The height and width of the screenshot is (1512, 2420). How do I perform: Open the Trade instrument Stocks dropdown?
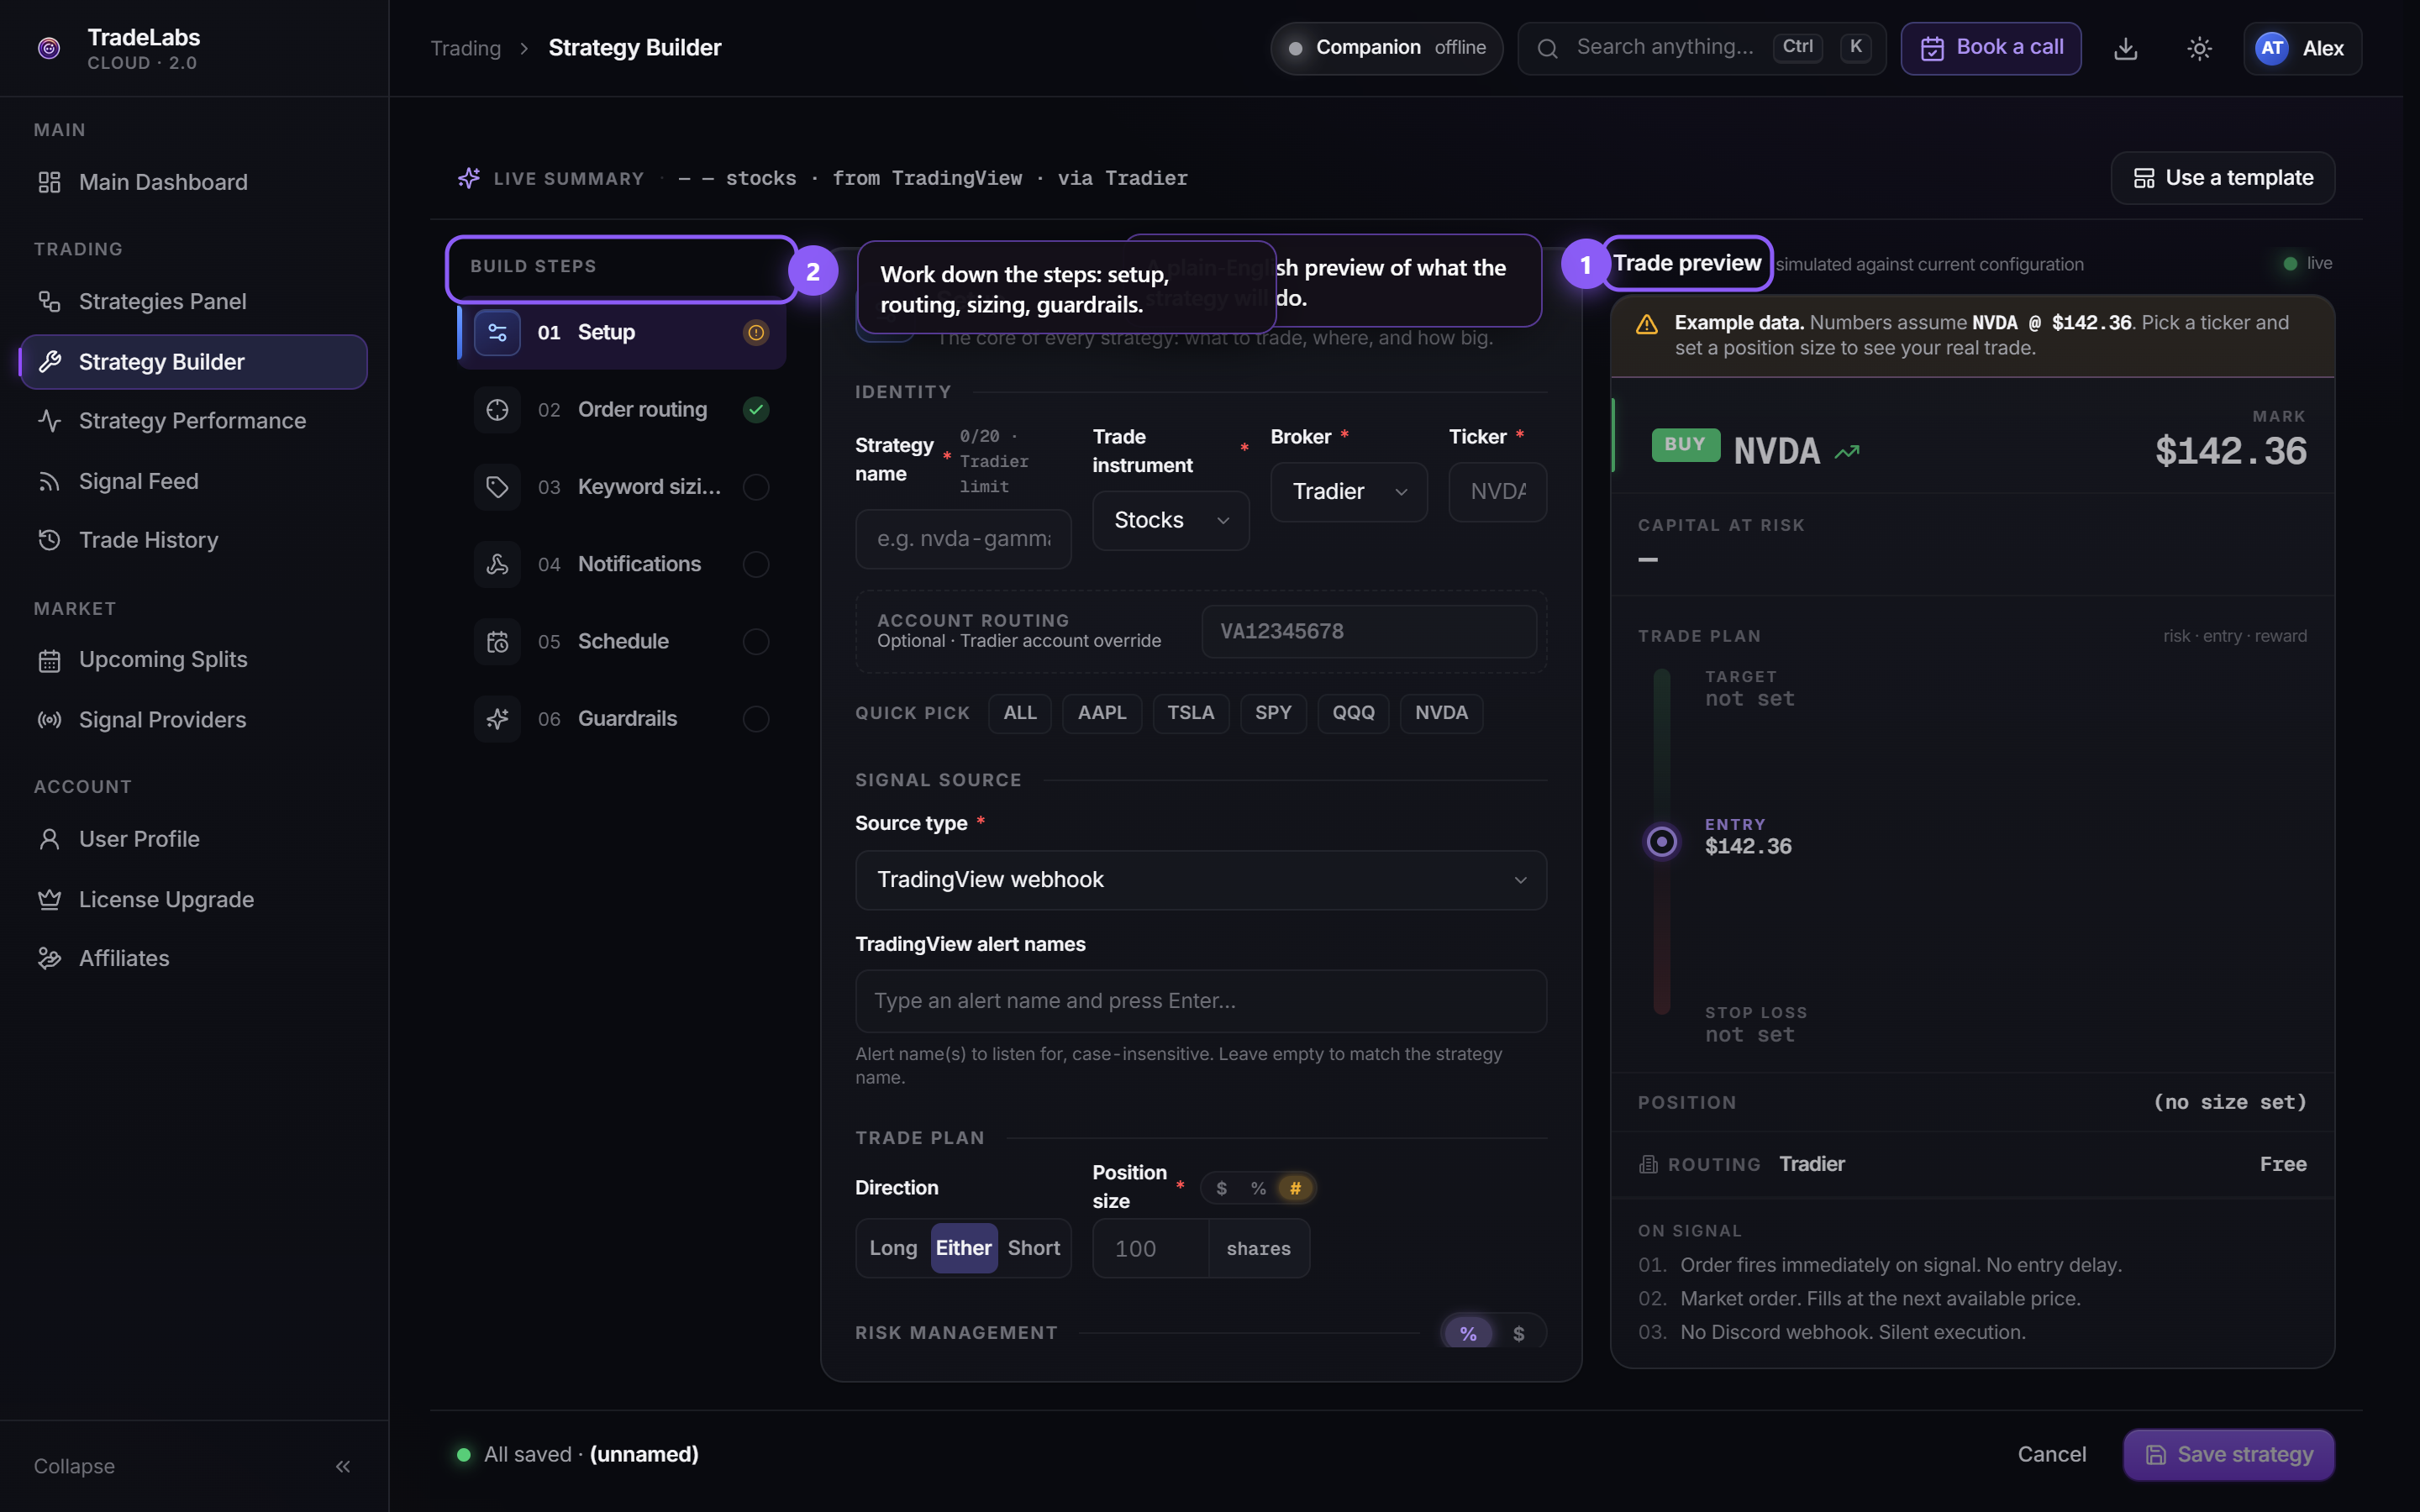[x=1171, y=520]
